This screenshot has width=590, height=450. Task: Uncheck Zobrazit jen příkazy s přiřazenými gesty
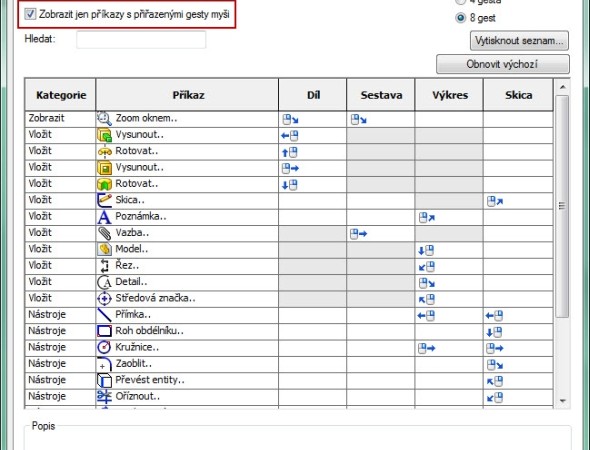point(30,14)
